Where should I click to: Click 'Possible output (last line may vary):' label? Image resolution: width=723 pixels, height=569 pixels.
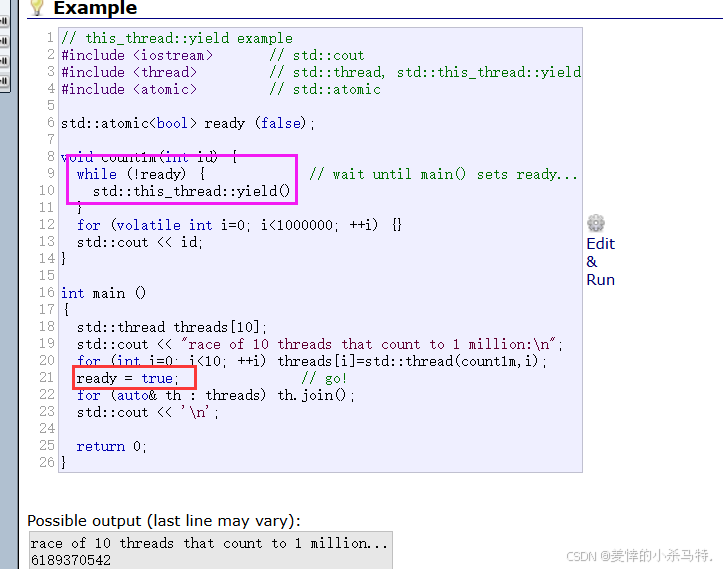coord(164,521)
